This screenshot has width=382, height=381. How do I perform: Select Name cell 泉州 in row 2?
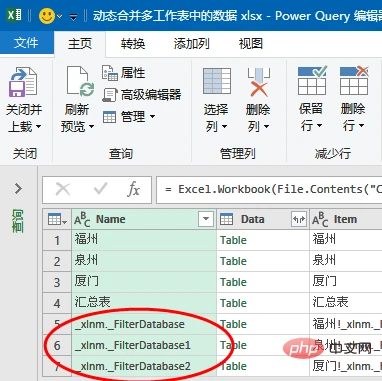[x=144, y=261]
